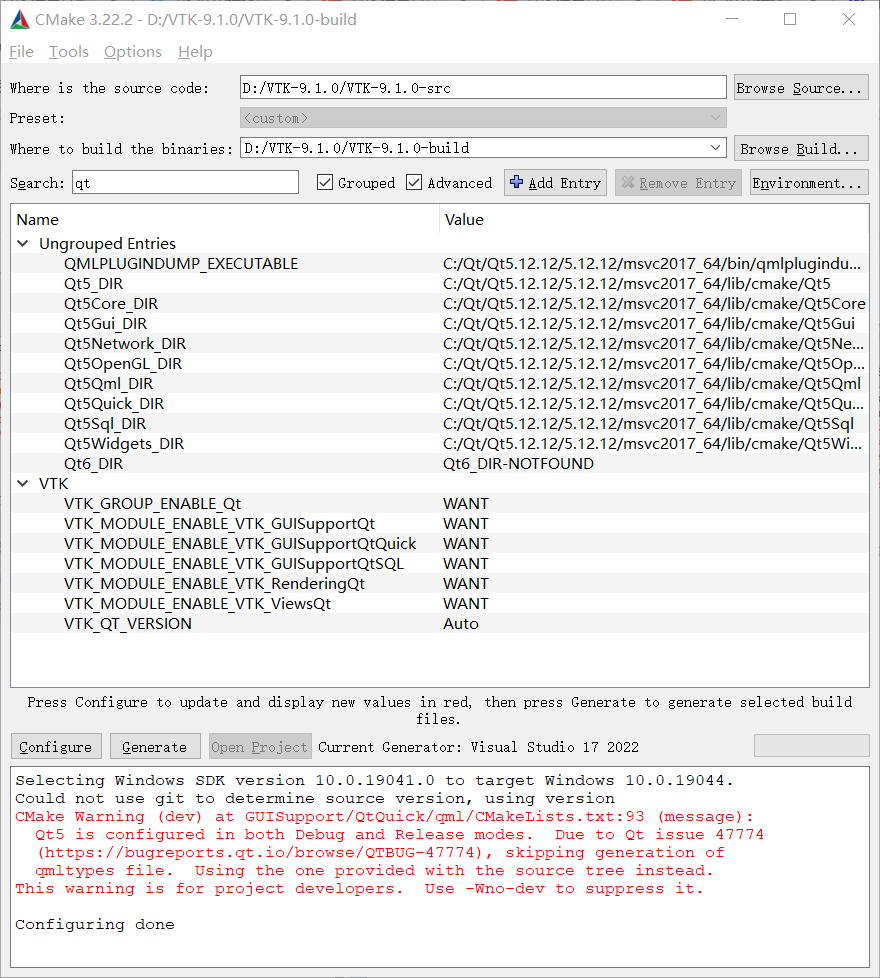Click Browse Build to pick build folder
Image resolution: width=880 pixels, height=978 pixels.
(x=800, y=148)
